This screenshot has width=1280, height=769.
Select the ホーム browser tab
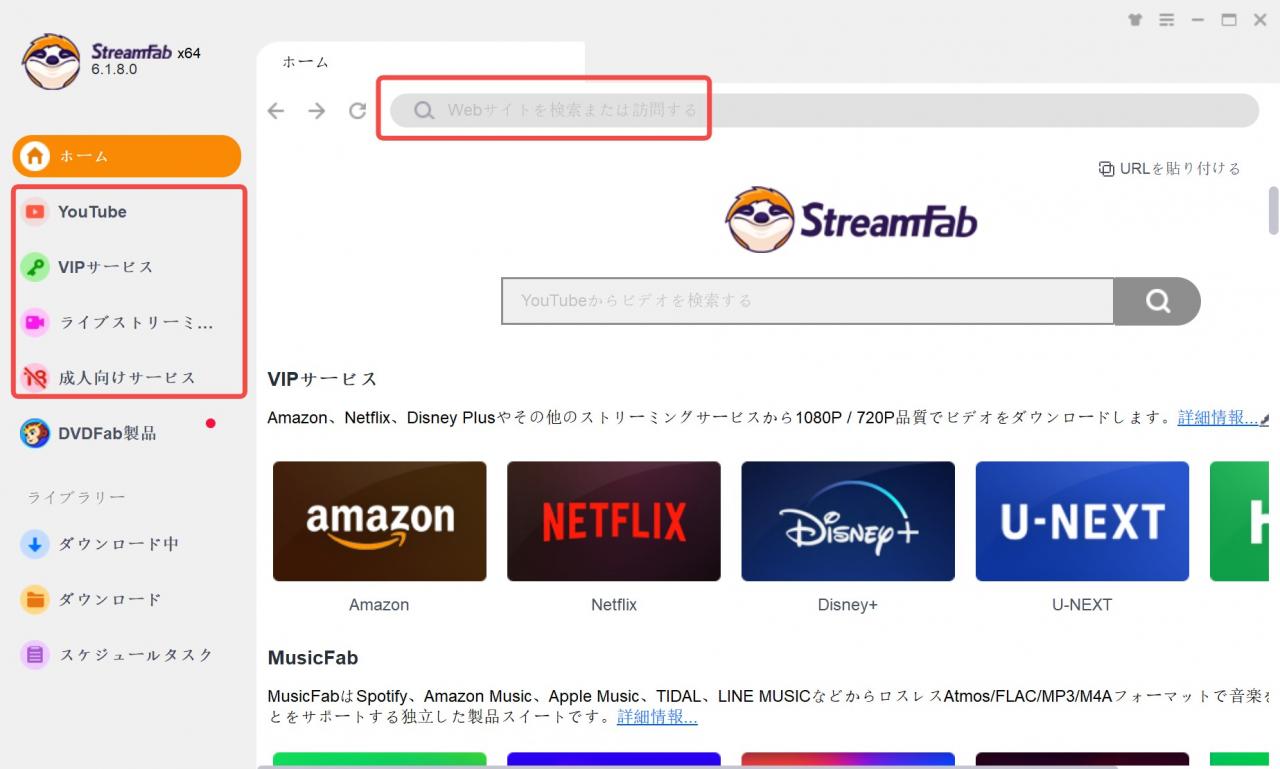(x=420, y=62)
